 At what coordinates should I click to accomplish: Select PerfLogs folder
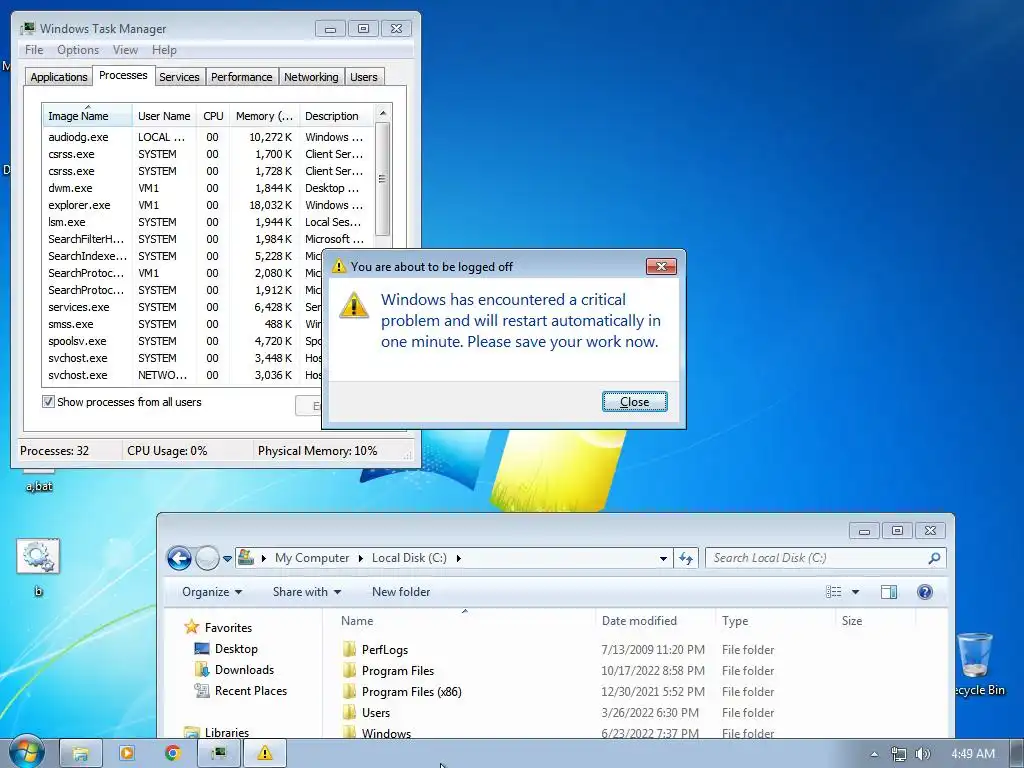[x=385, y=650]
